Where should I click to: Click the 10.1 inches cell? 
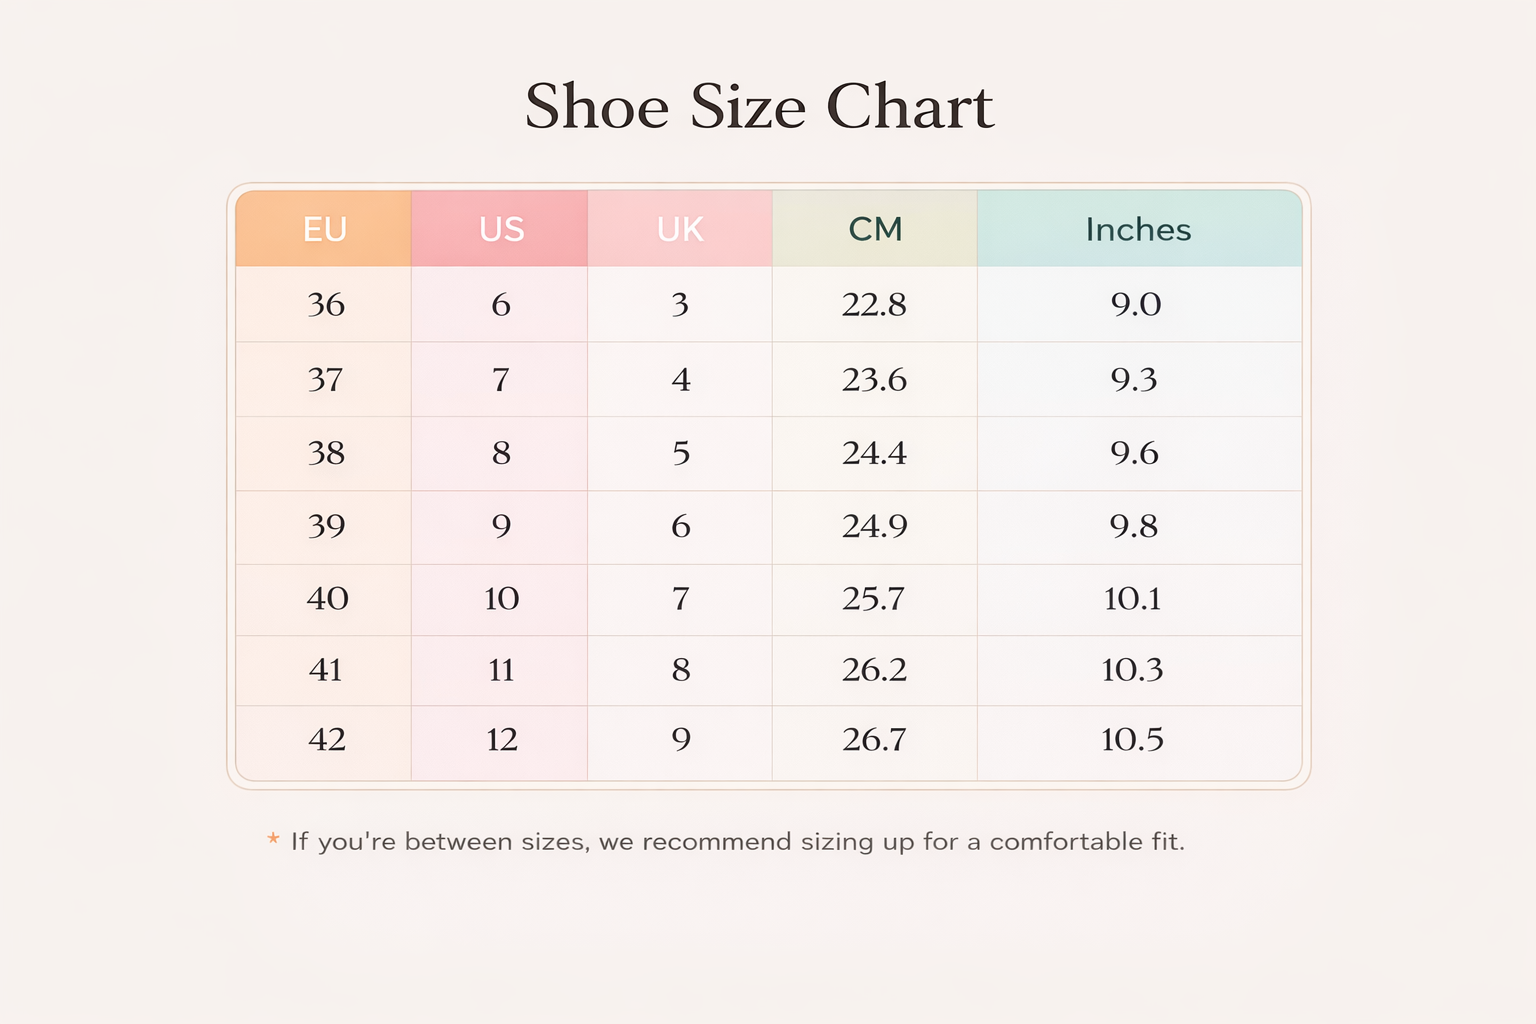click(x=1133, y=599)
